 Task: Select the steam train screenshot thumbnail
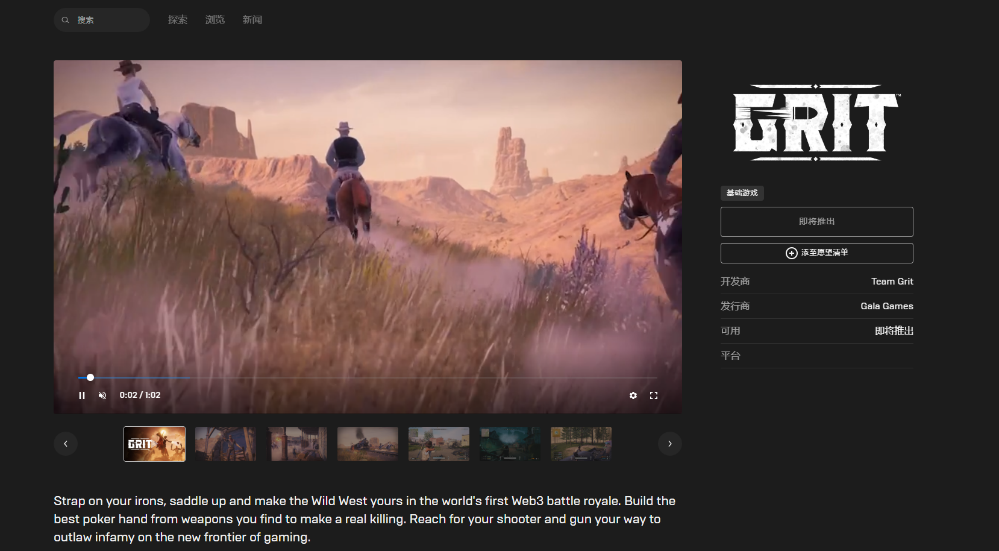(367, 444)
